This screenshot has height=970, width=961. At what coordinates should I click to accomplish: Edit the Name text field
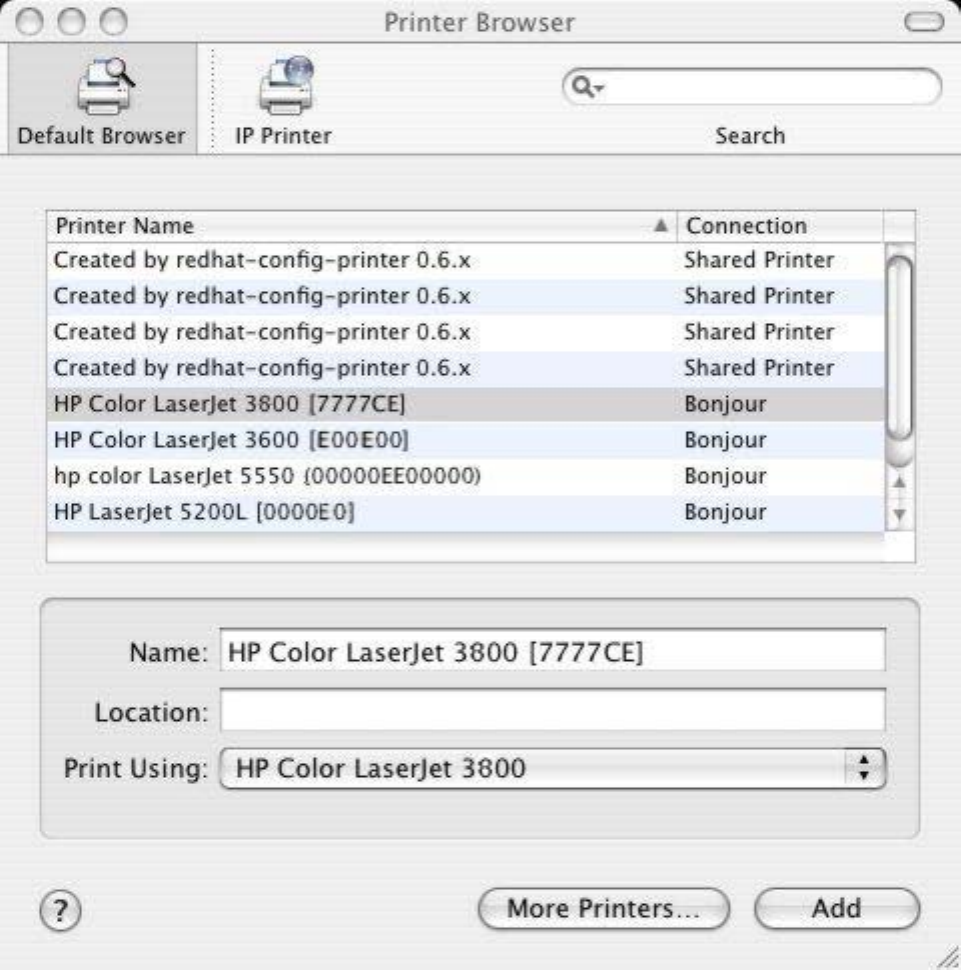tap(553, 651)
